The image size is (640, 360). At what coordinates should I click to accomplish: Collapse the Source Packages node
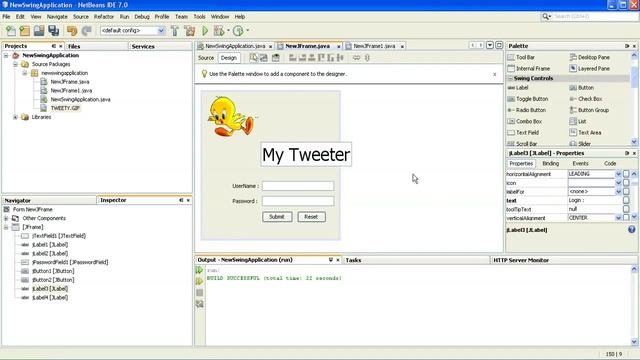[16, 64]
